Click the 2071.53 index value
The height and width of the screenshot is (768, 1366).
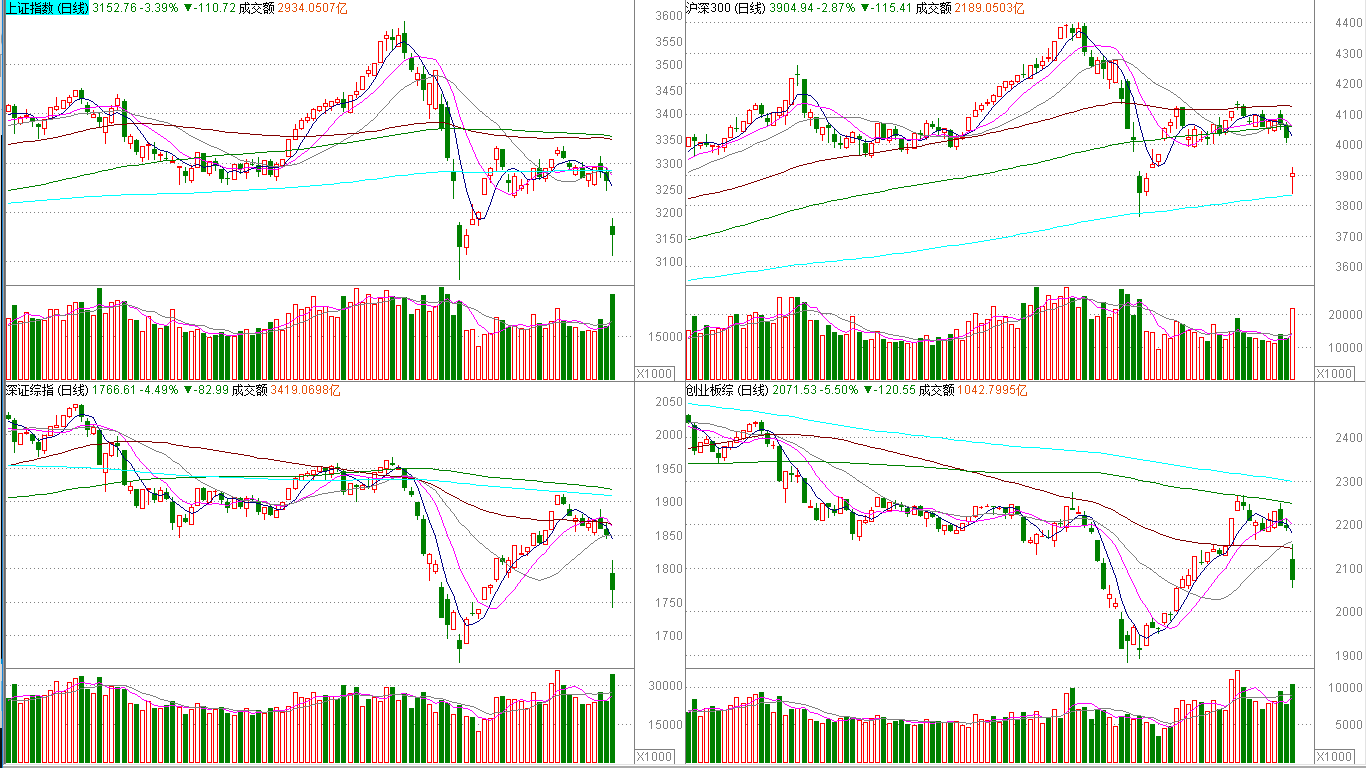coord(793,390)
